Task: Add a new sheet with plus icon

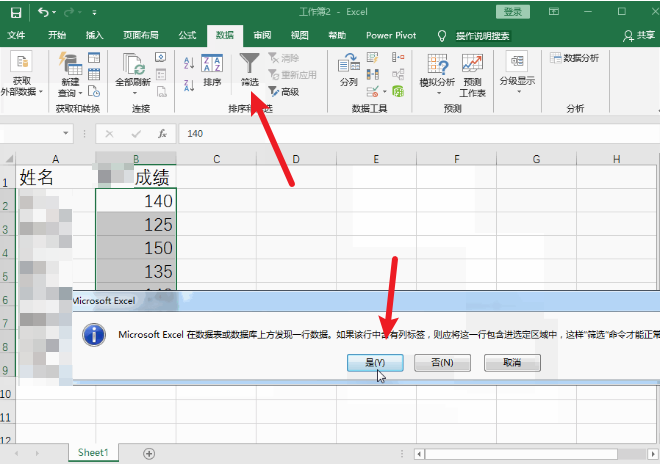Action: pos(149,454)
